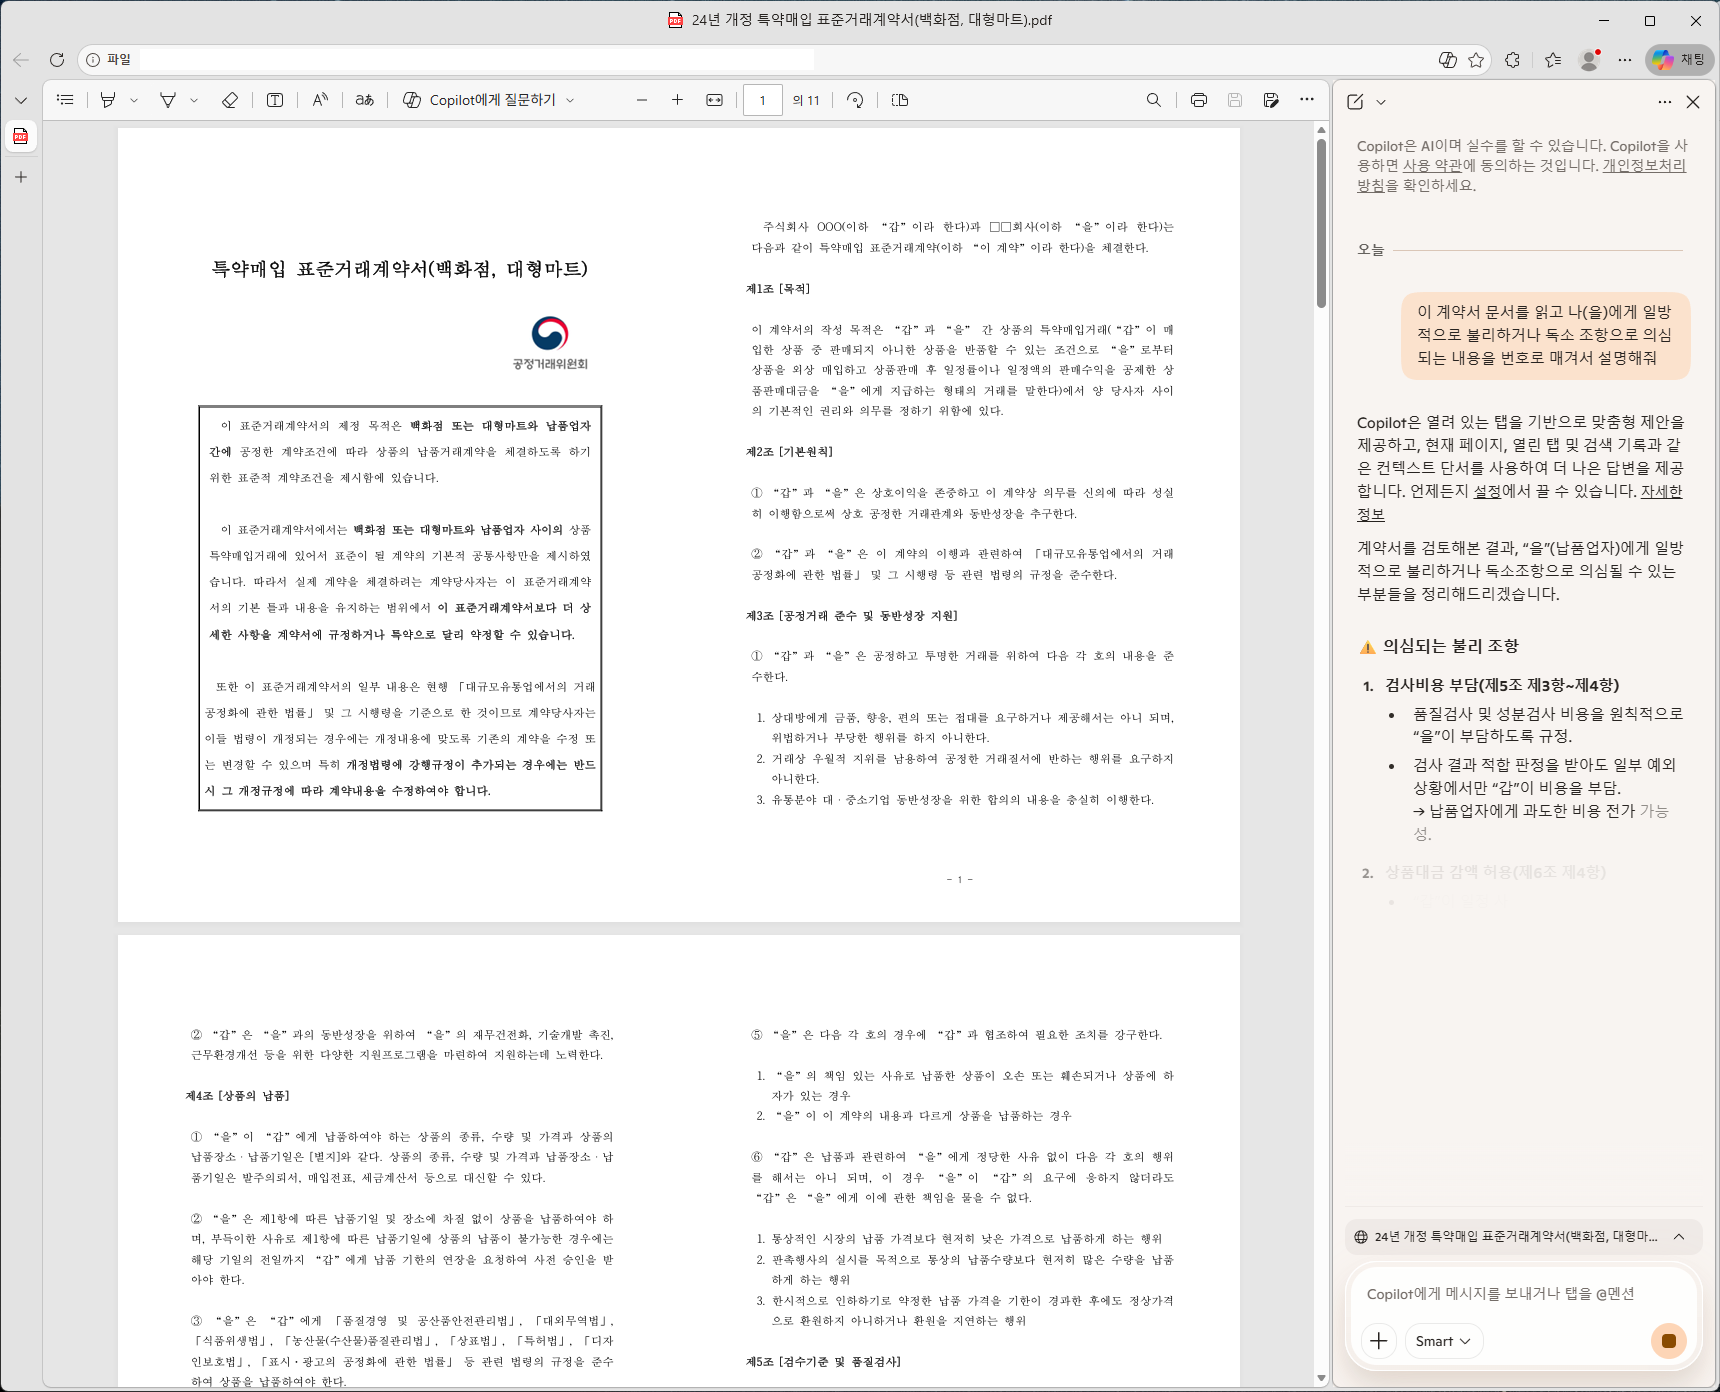Open Copilot pane more options ellipsis
Image resolution: width=1720 pixels, height=1392 pixels.
[x=1664, y=102]
